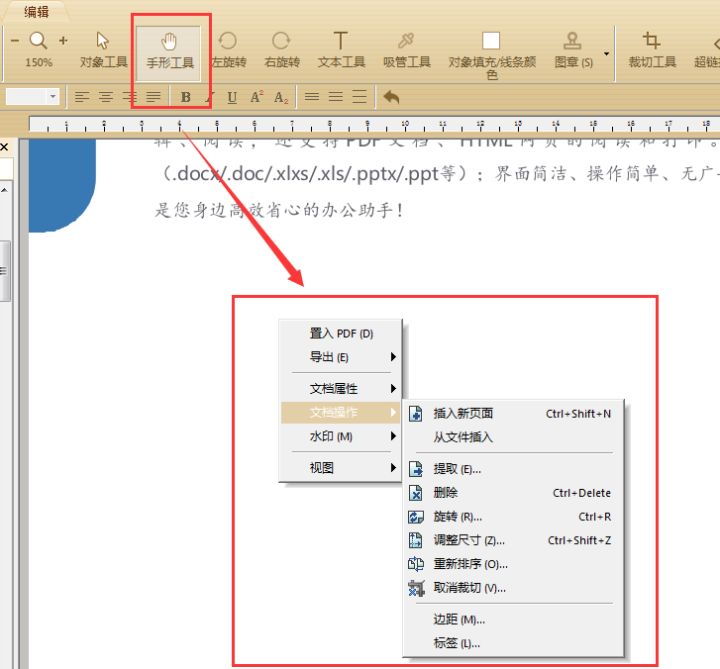Screen dimensions: 720x669
Task: Rotate page left with 左旋转
Action: 228,51
